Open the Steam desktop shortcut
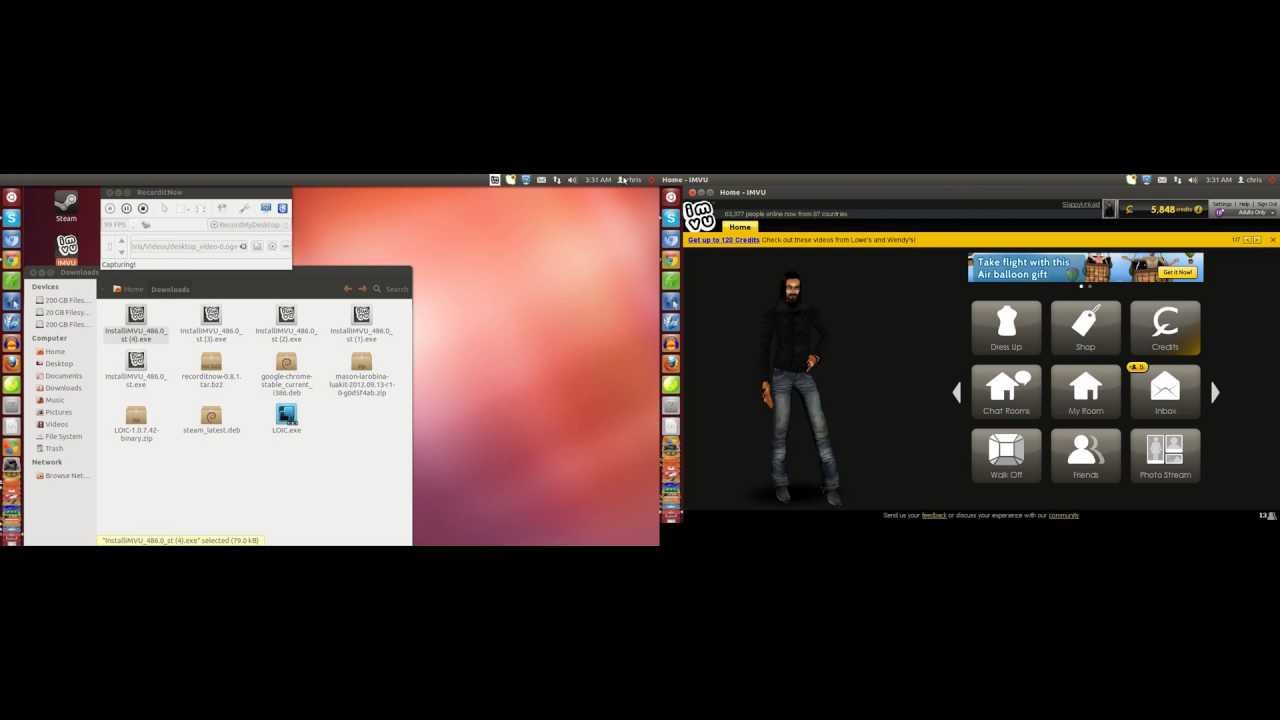1280x720 pixels. pyautogui.click(x=66, y=207)
